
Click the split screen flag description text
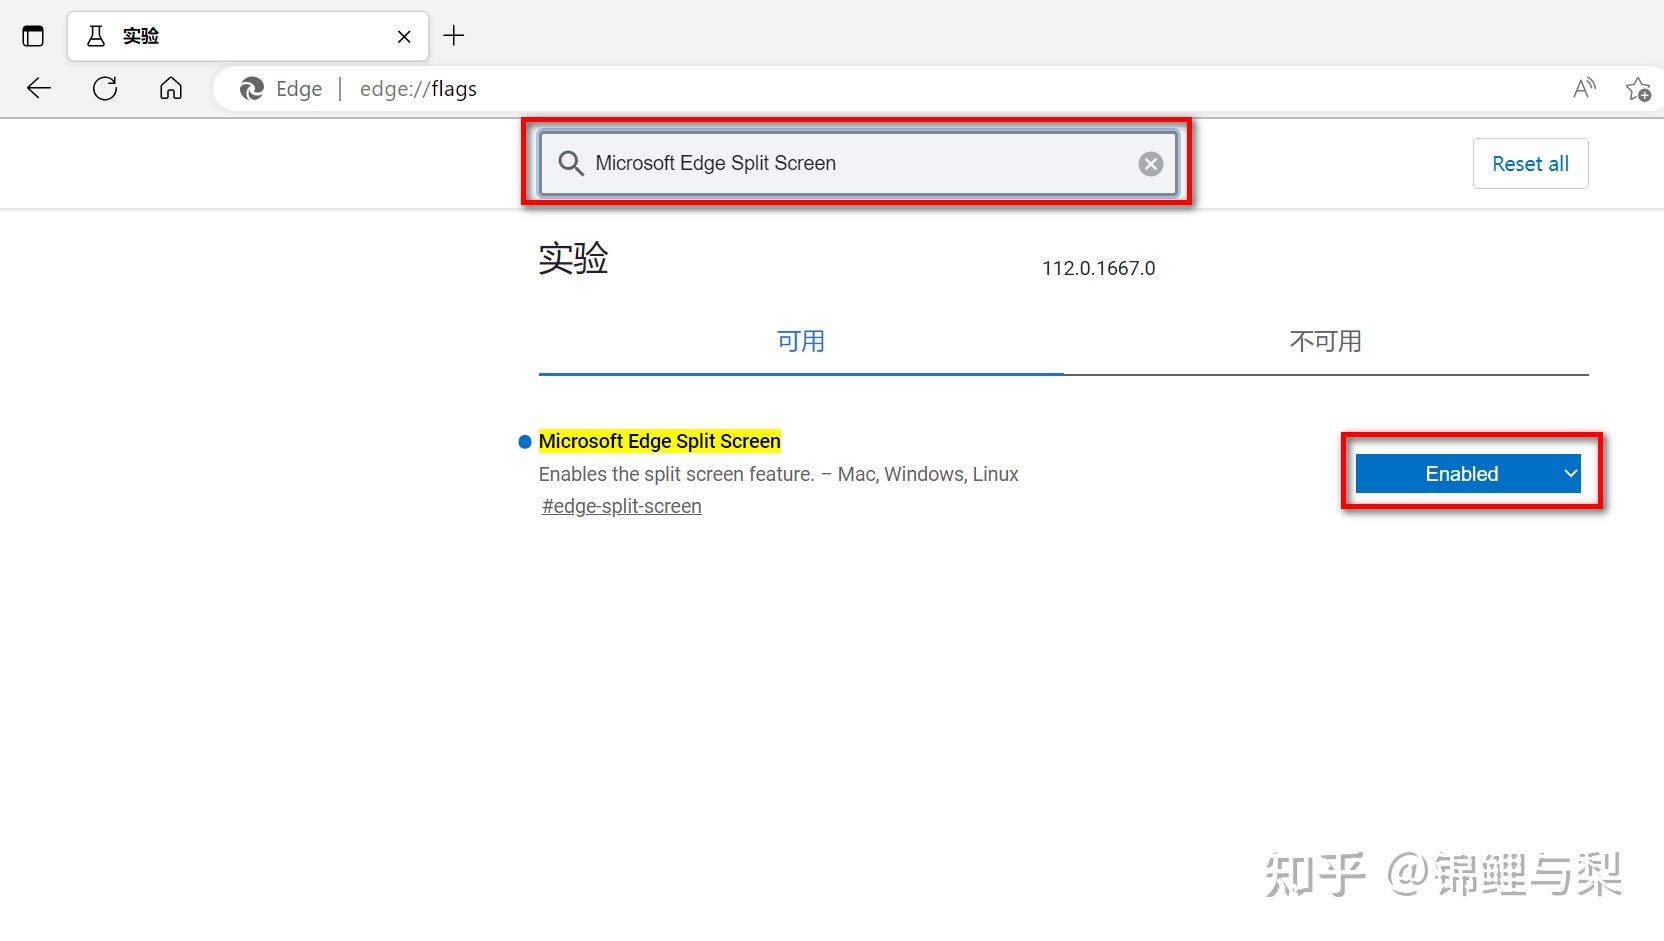(778, 474)
